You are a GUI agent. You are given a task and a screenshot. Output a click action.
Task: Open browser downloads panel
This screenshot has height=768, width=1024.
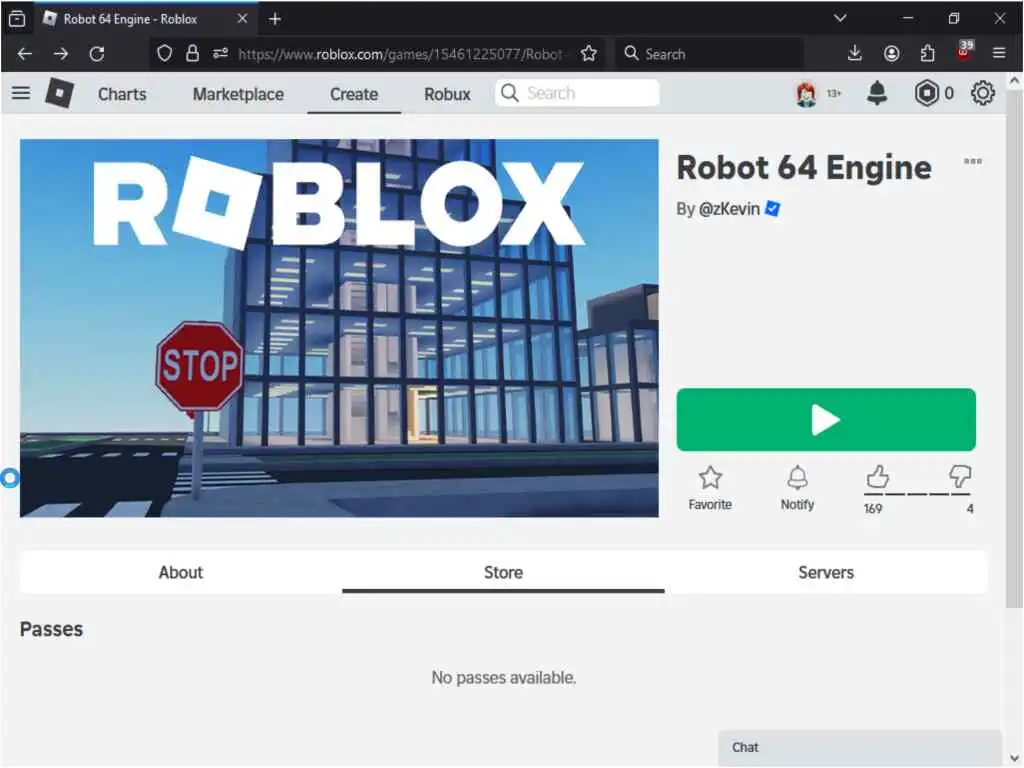pos(854,54)
